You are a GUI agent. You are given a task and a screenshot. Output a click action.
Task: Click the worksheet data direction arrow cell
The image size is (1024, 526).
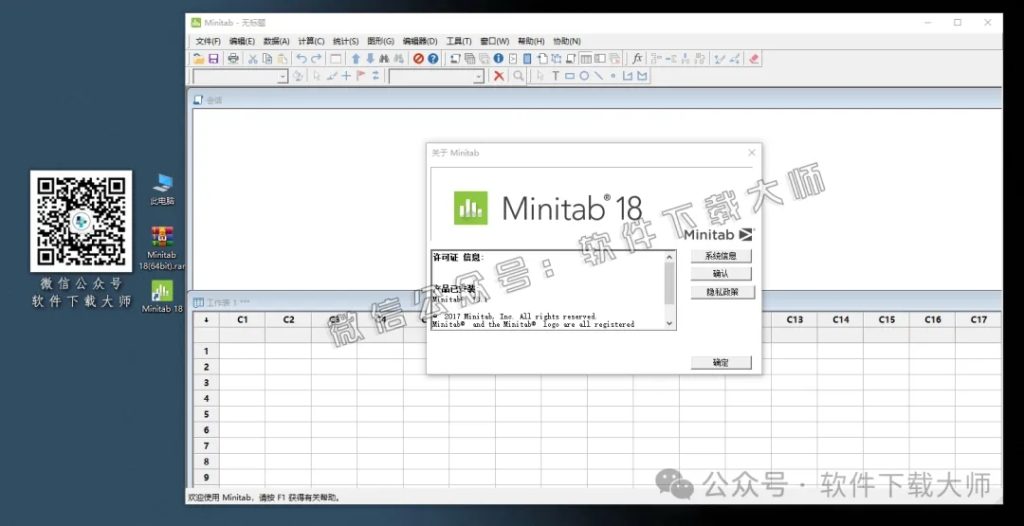coord(206,320)
